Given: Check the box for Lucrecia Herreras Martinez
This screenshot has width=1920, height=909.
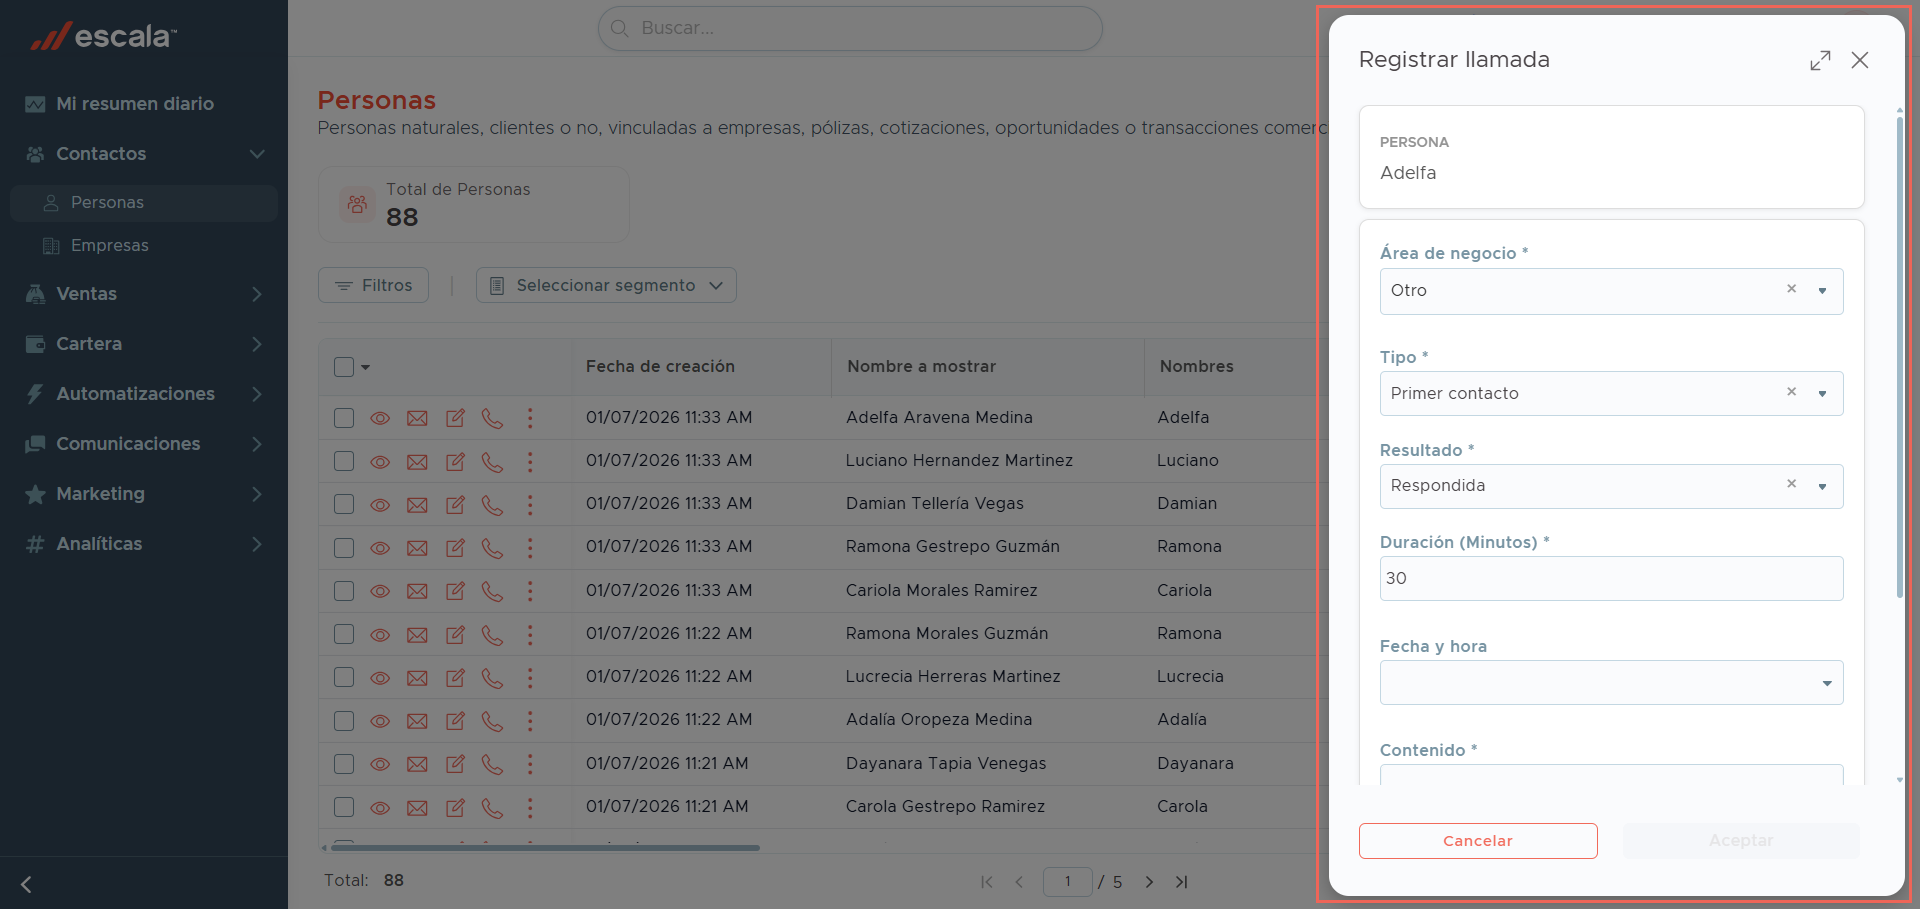Looking at the screenshot, I should point(344,677).
